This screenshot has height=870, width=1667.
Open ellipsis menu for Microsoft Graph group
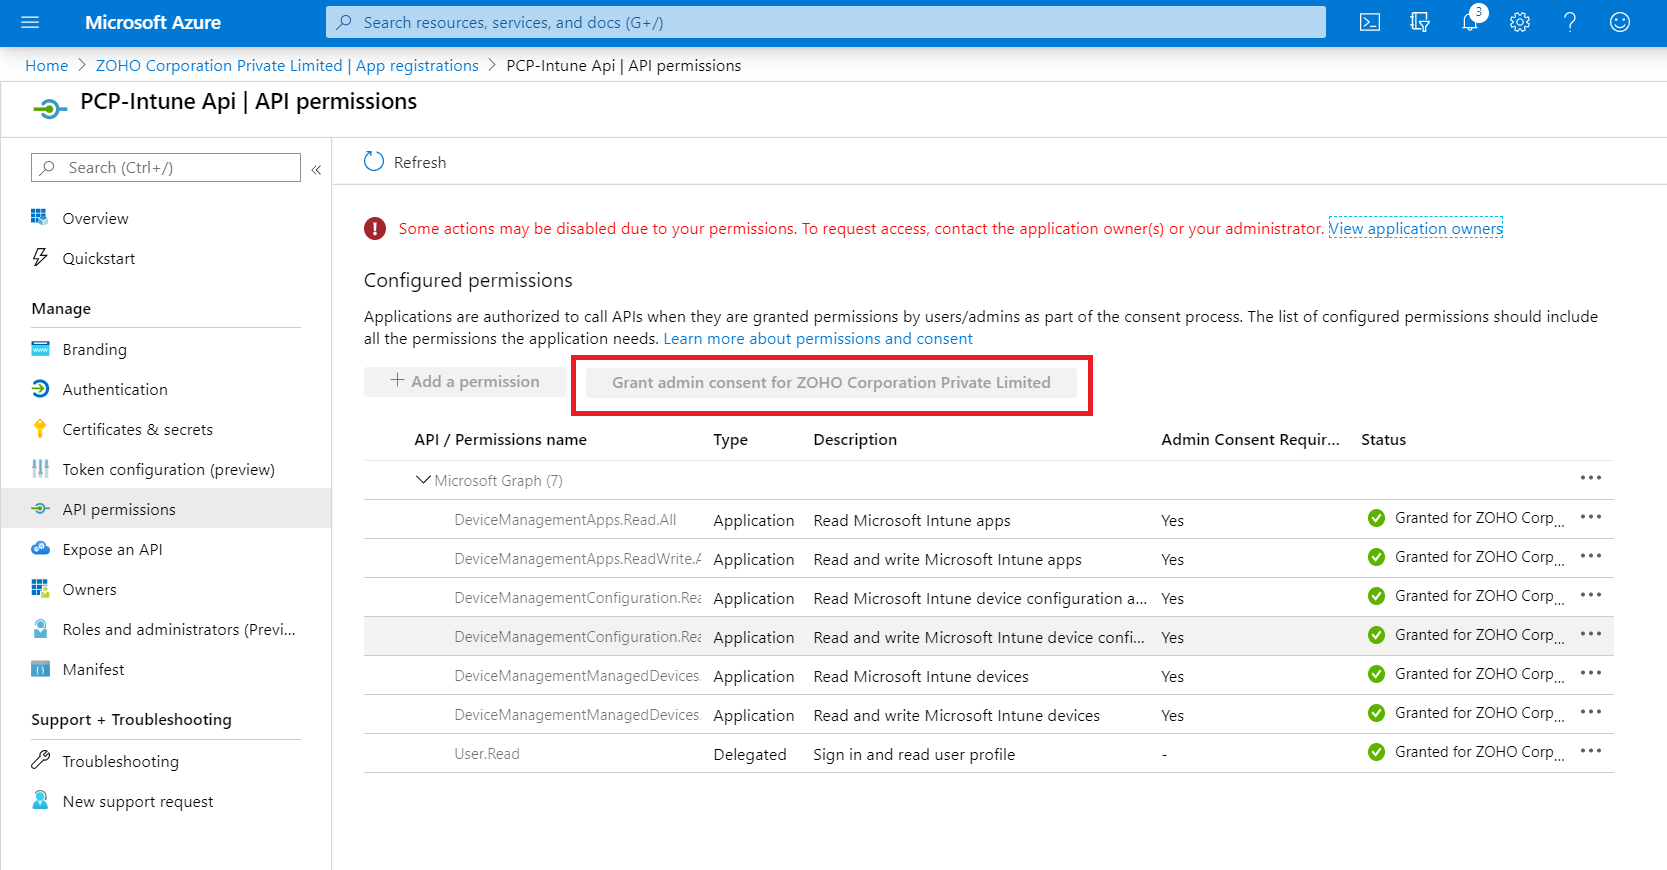(1590, 478)
